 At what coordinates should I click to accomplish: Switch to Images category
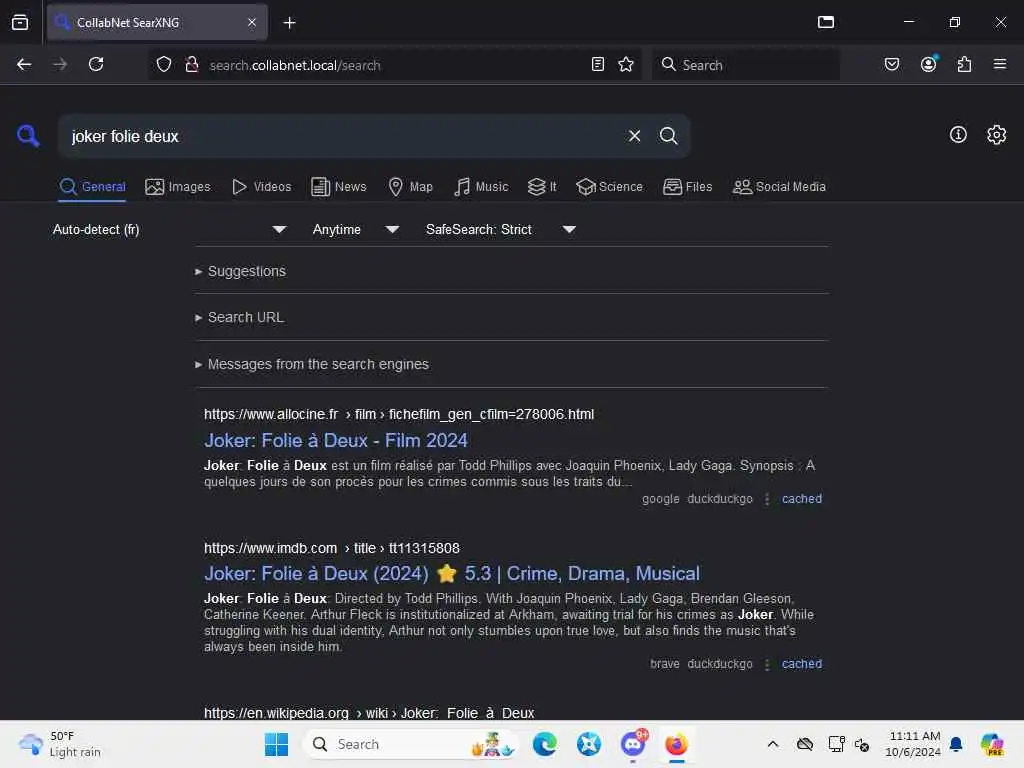(178, 187)
